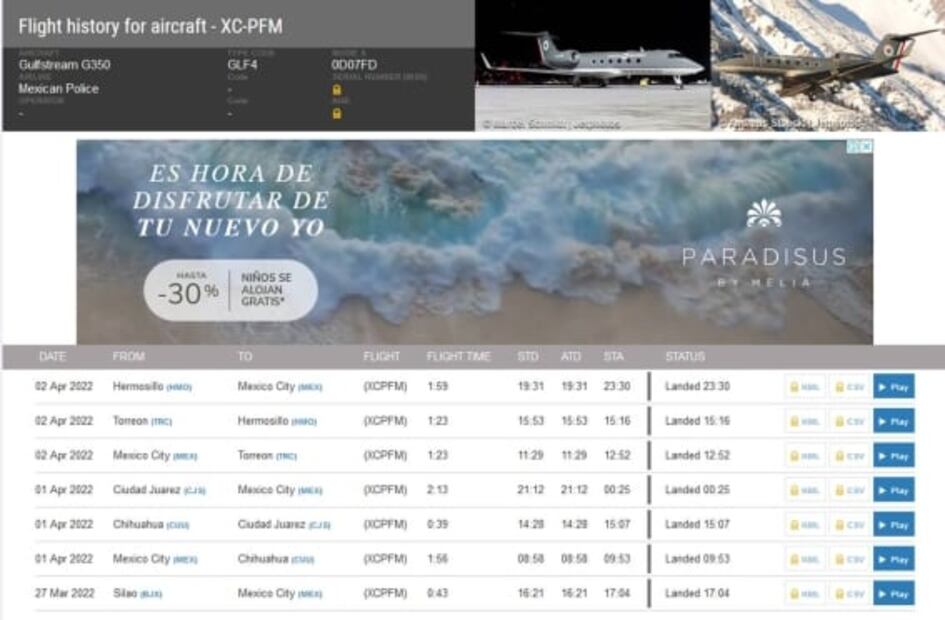This screenshot has height=620, width=945.
Task: Play the Hermosillo to Mexico City flight
Action: (x=893, y=387)
